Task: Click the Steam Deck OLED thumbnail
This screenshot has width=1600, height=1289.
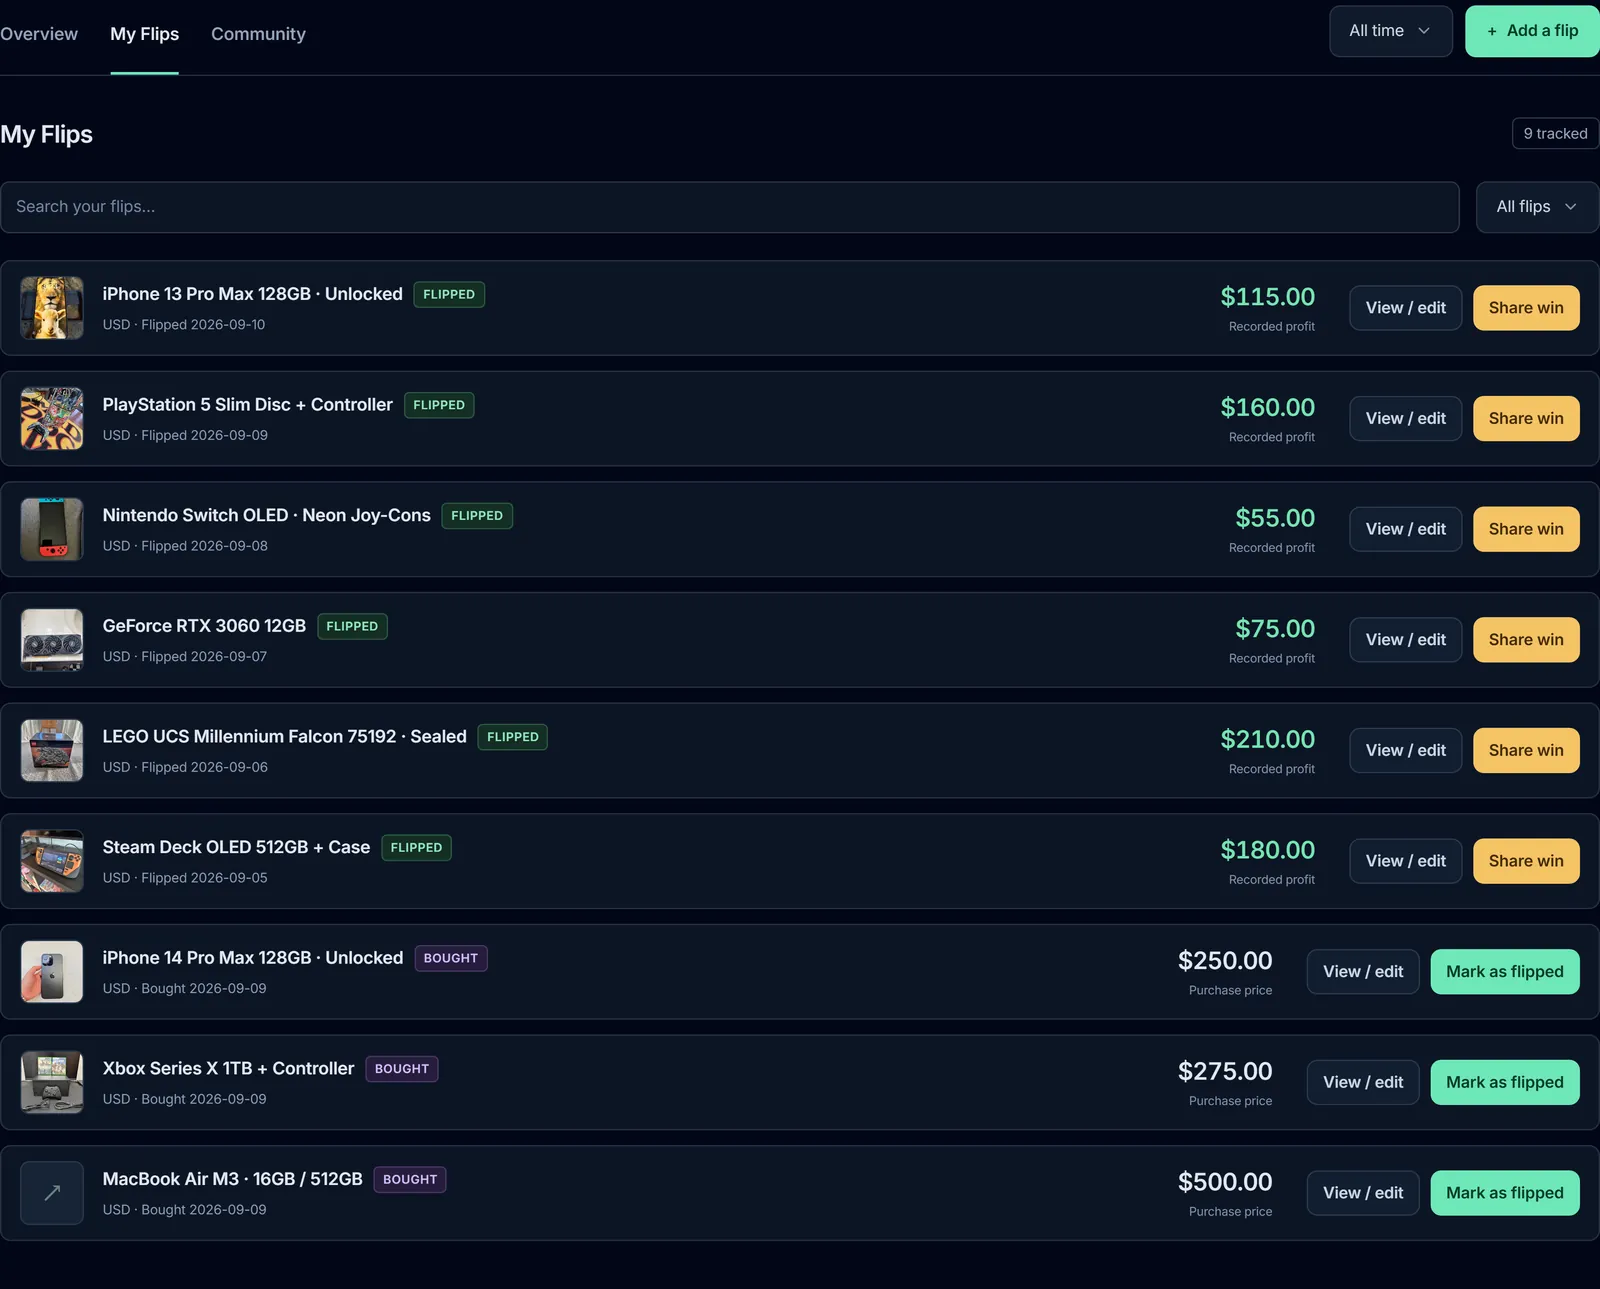Action: [52, 861]
